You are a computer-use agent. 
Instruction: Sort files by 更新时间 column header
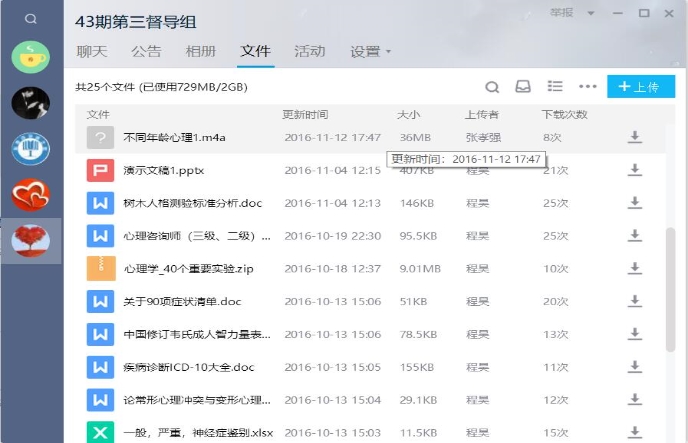[304, 114]
